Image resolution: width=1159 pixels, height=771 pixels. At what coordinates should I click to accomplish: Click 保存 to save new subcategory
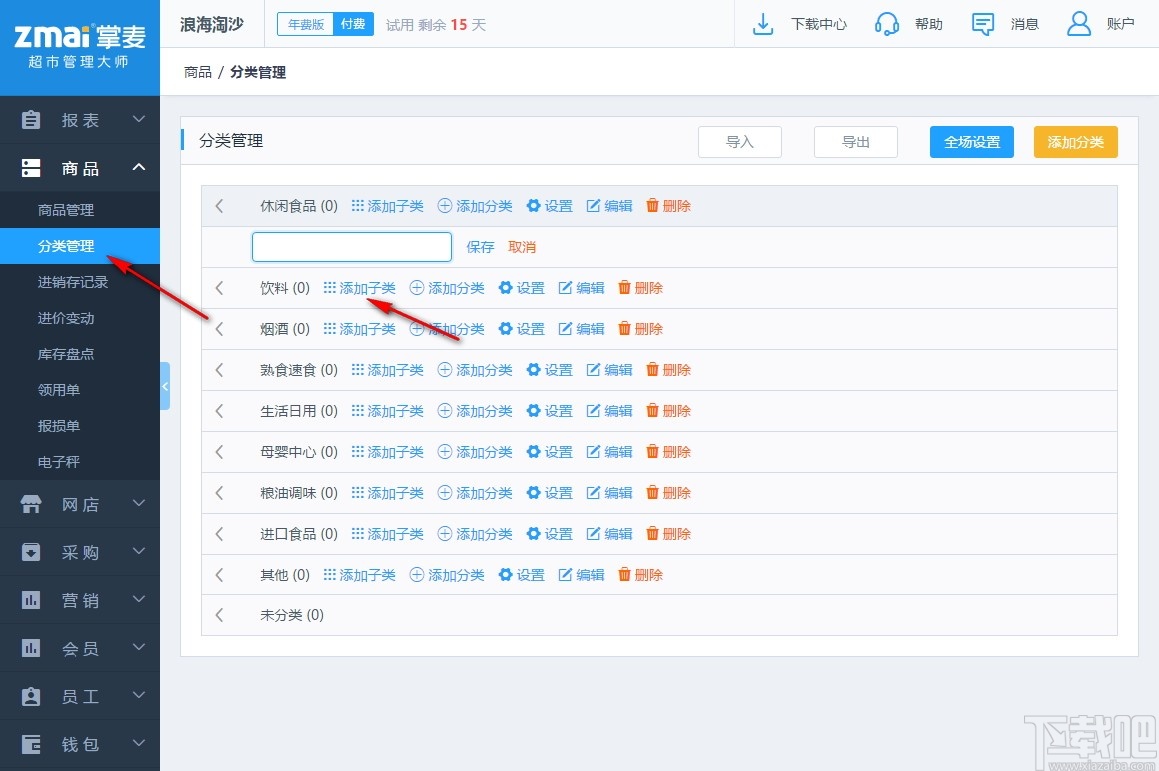[480, 247]
